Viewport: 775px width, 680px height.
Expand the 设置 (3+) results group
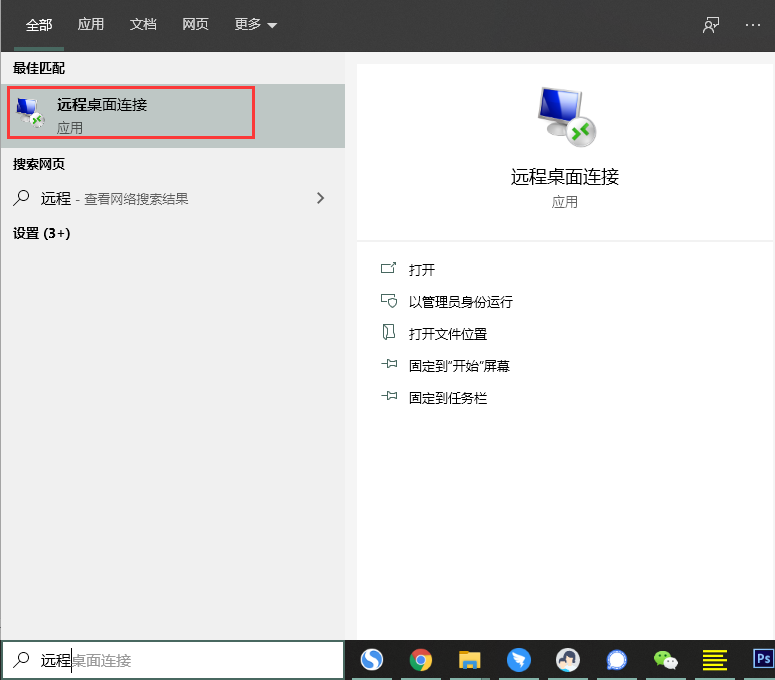pos(42,233)
